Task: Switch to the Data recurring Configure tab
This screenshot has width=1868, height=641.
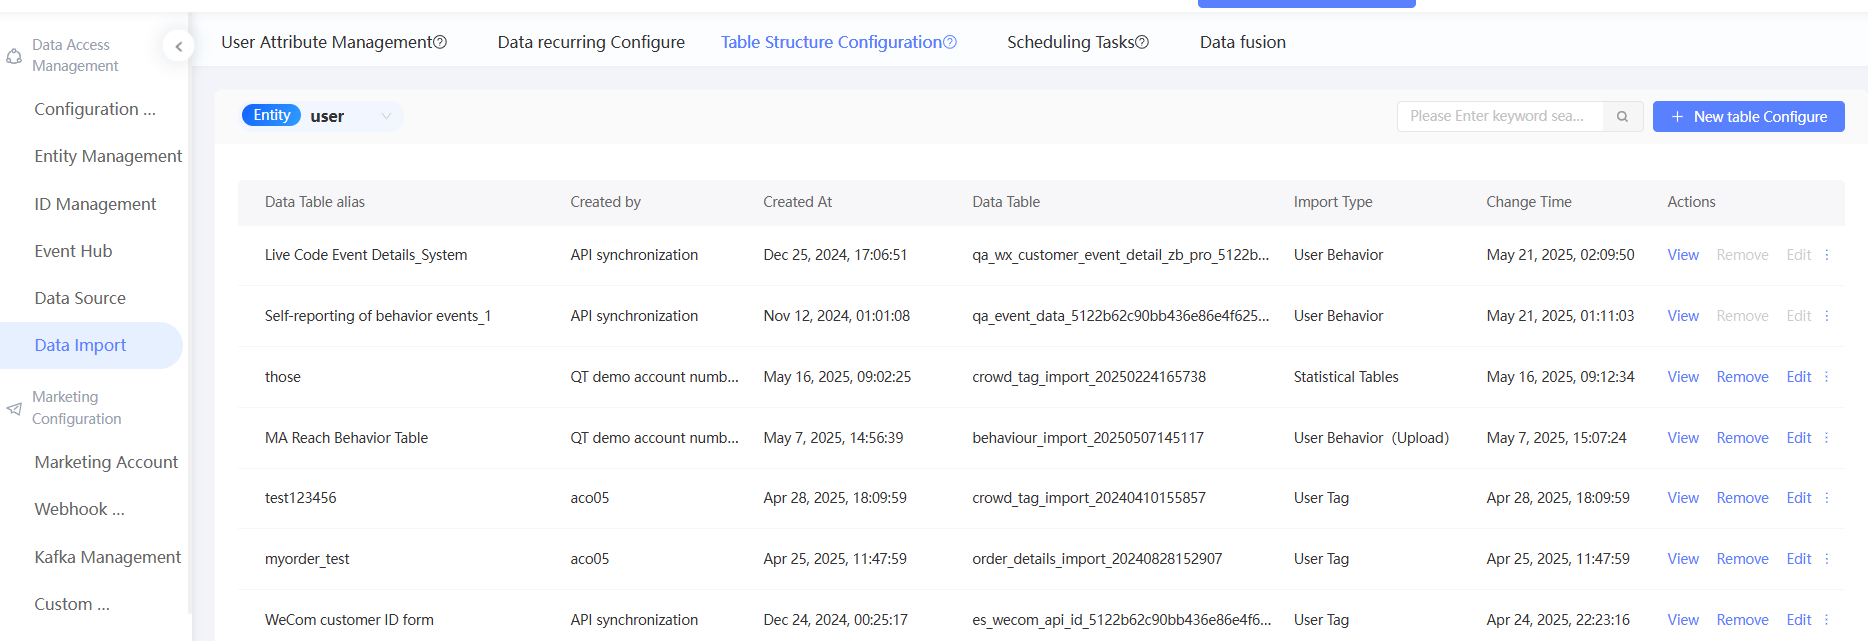Action: coord(591,42)
